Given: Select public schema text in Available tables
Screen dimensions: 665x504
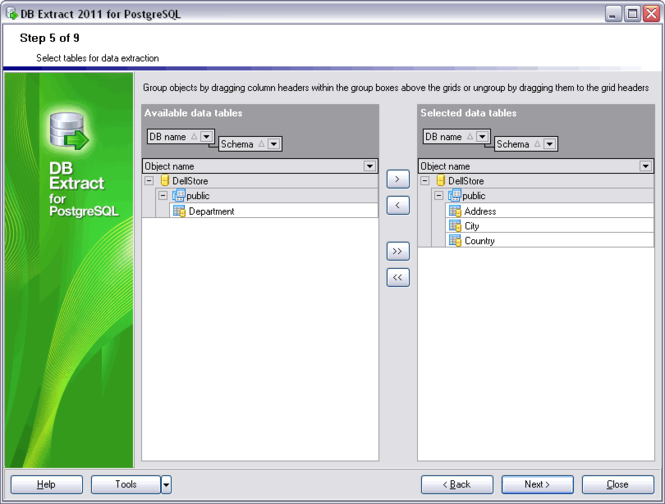Looking at the screenshot, I should coord(198,196).
